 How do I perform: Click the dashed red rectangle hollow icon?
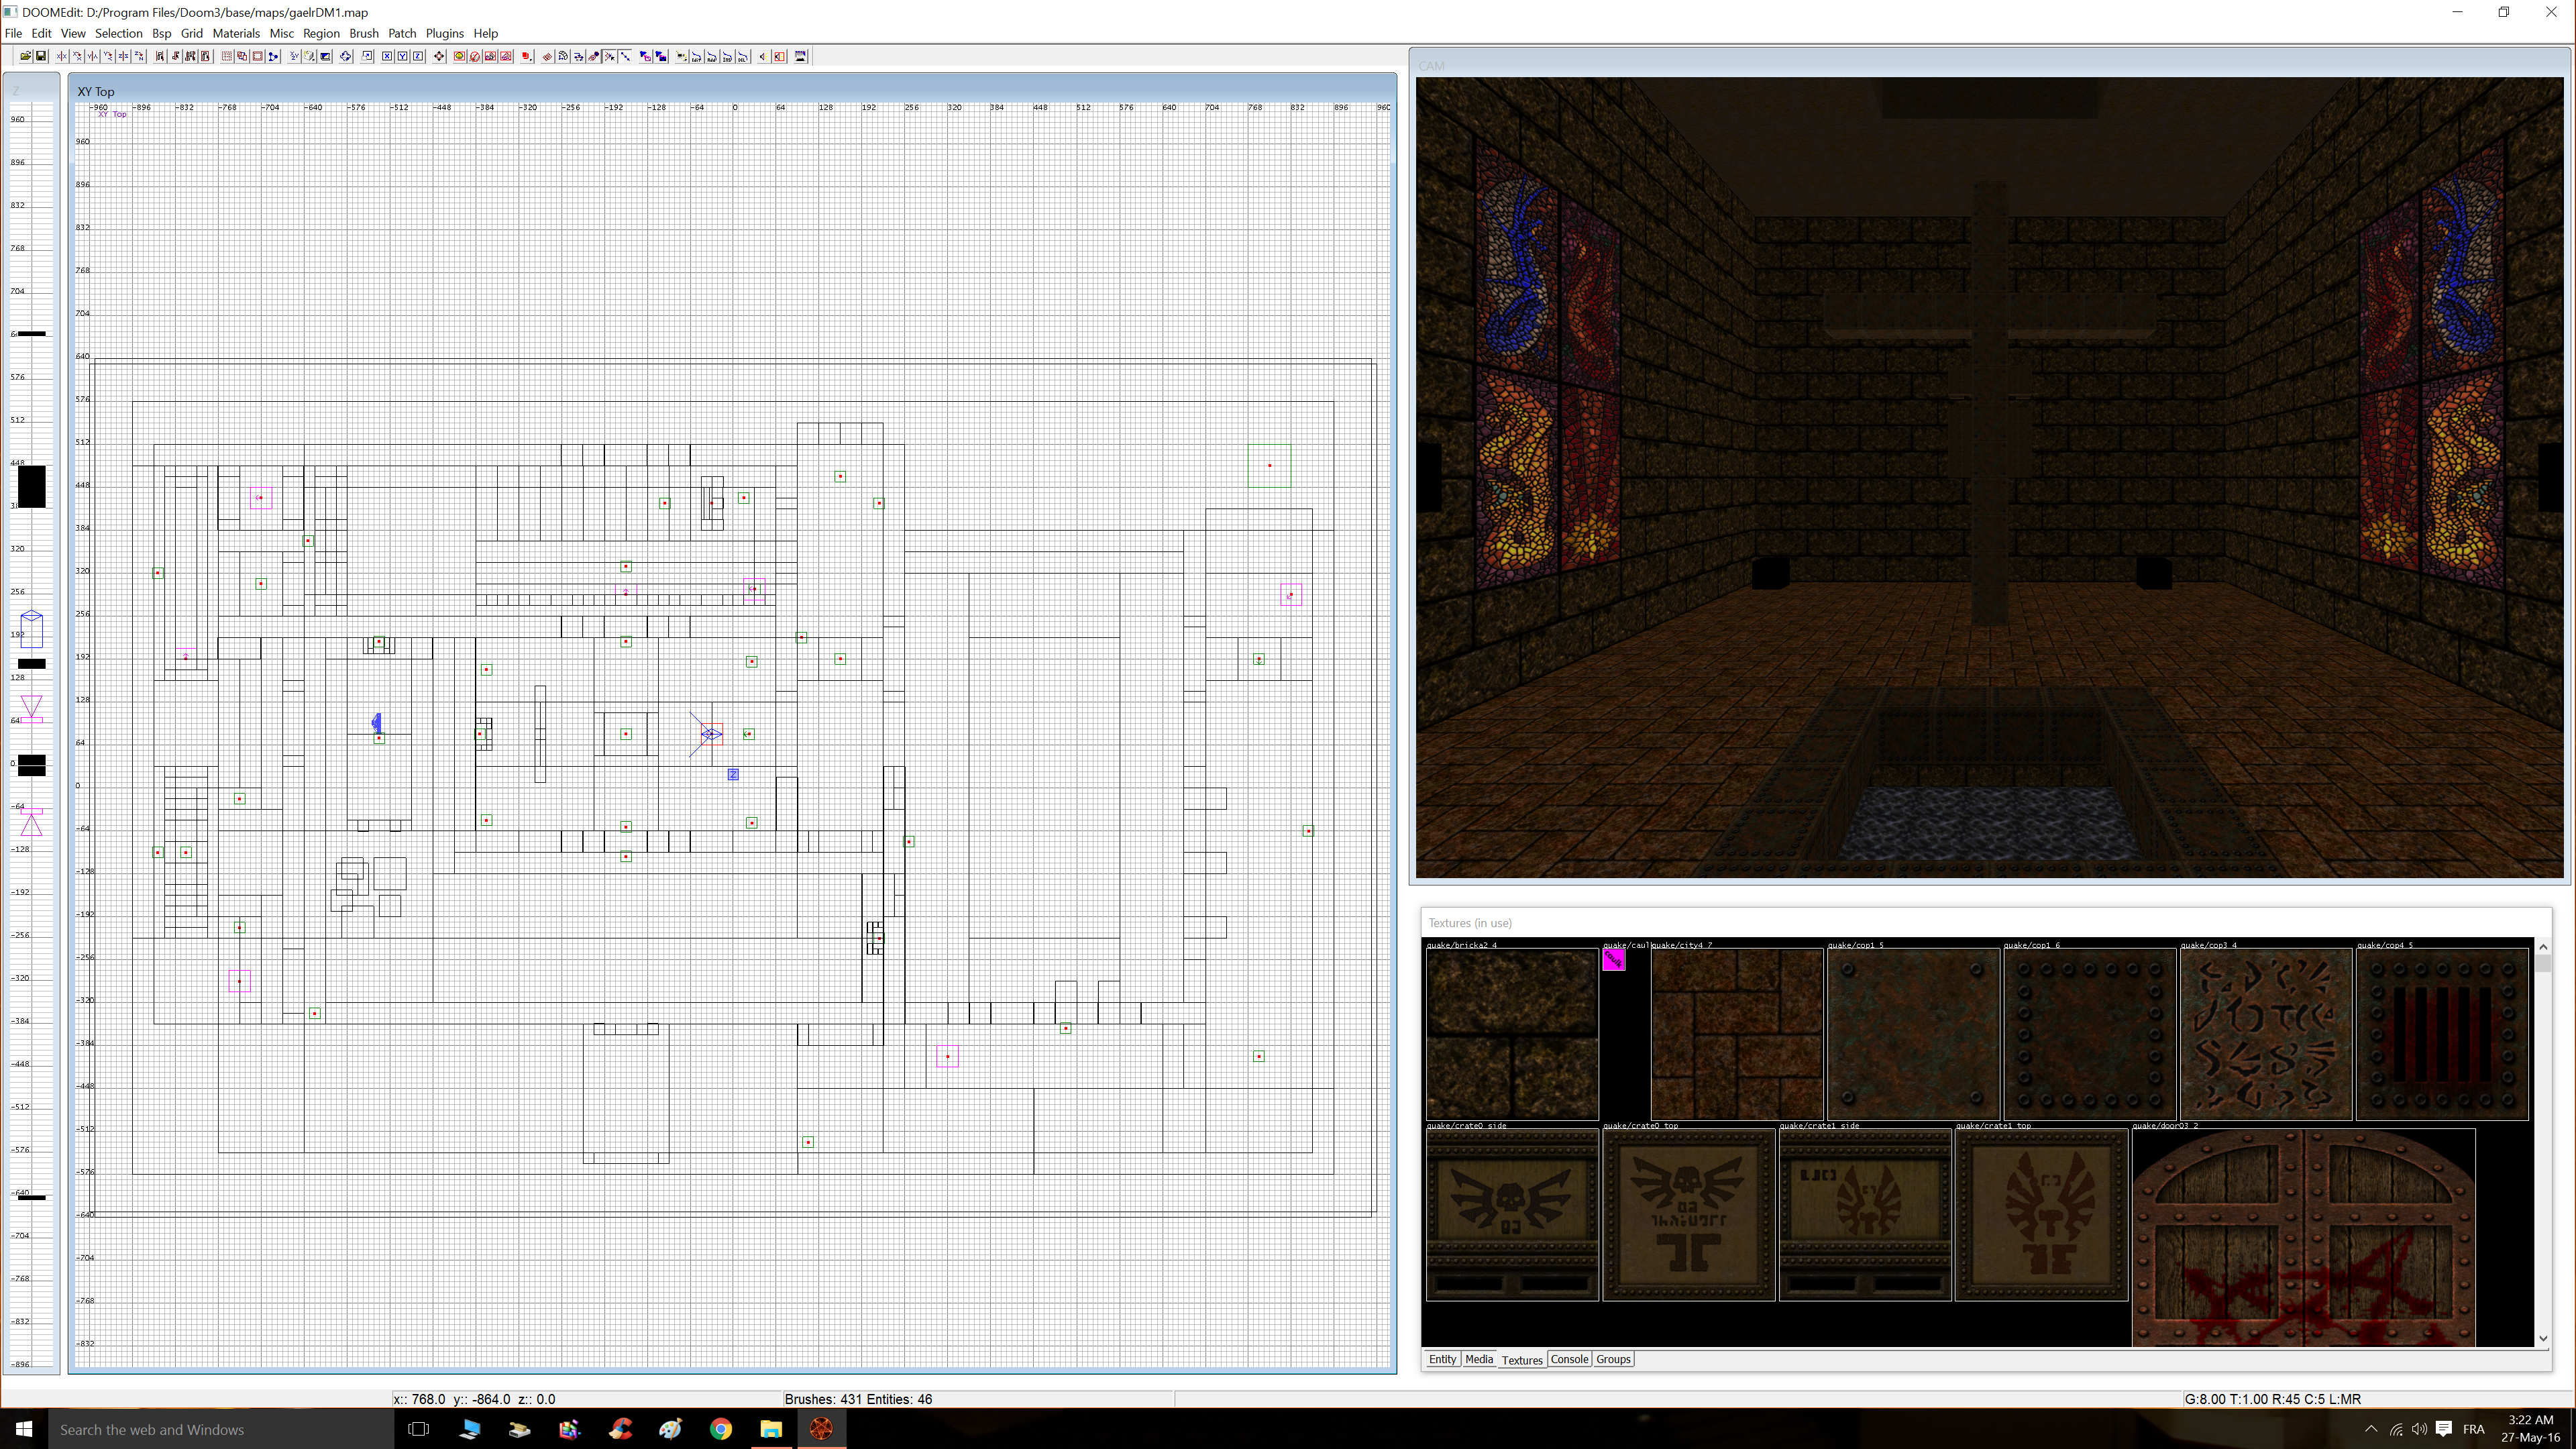point(258,57)
